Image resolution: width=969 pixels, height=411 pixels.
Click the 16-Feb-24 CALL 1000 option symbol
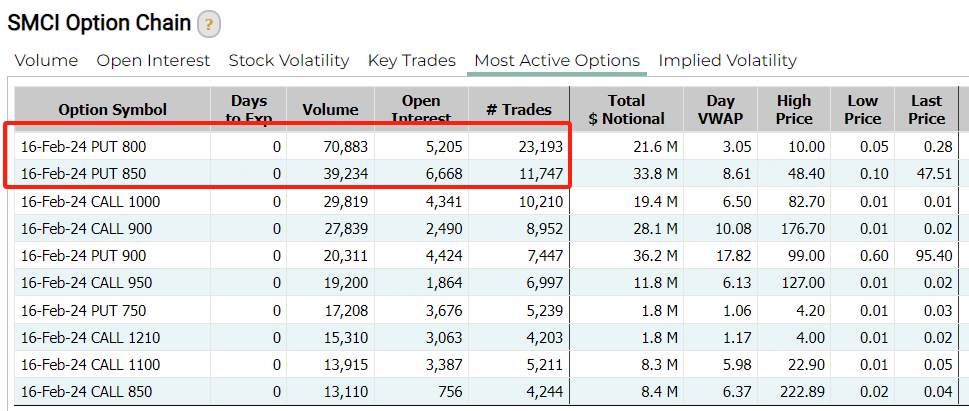(x=90, y=201)
